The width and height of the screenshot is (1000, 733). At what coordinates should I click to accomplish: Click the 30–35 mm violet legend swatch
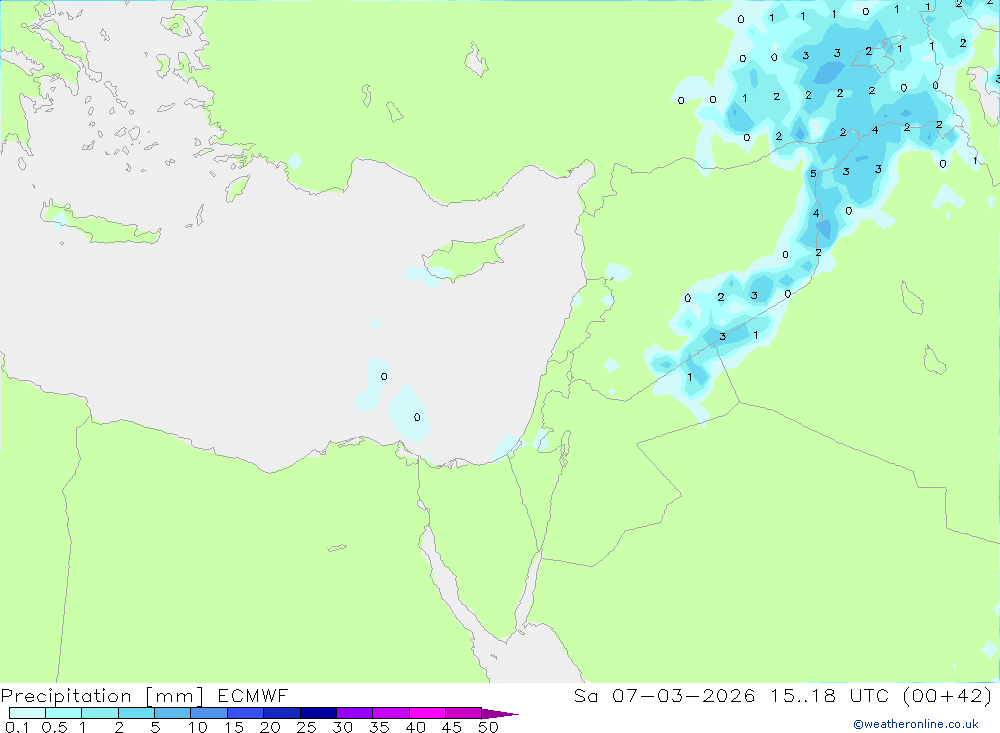(x=355, y=713)
